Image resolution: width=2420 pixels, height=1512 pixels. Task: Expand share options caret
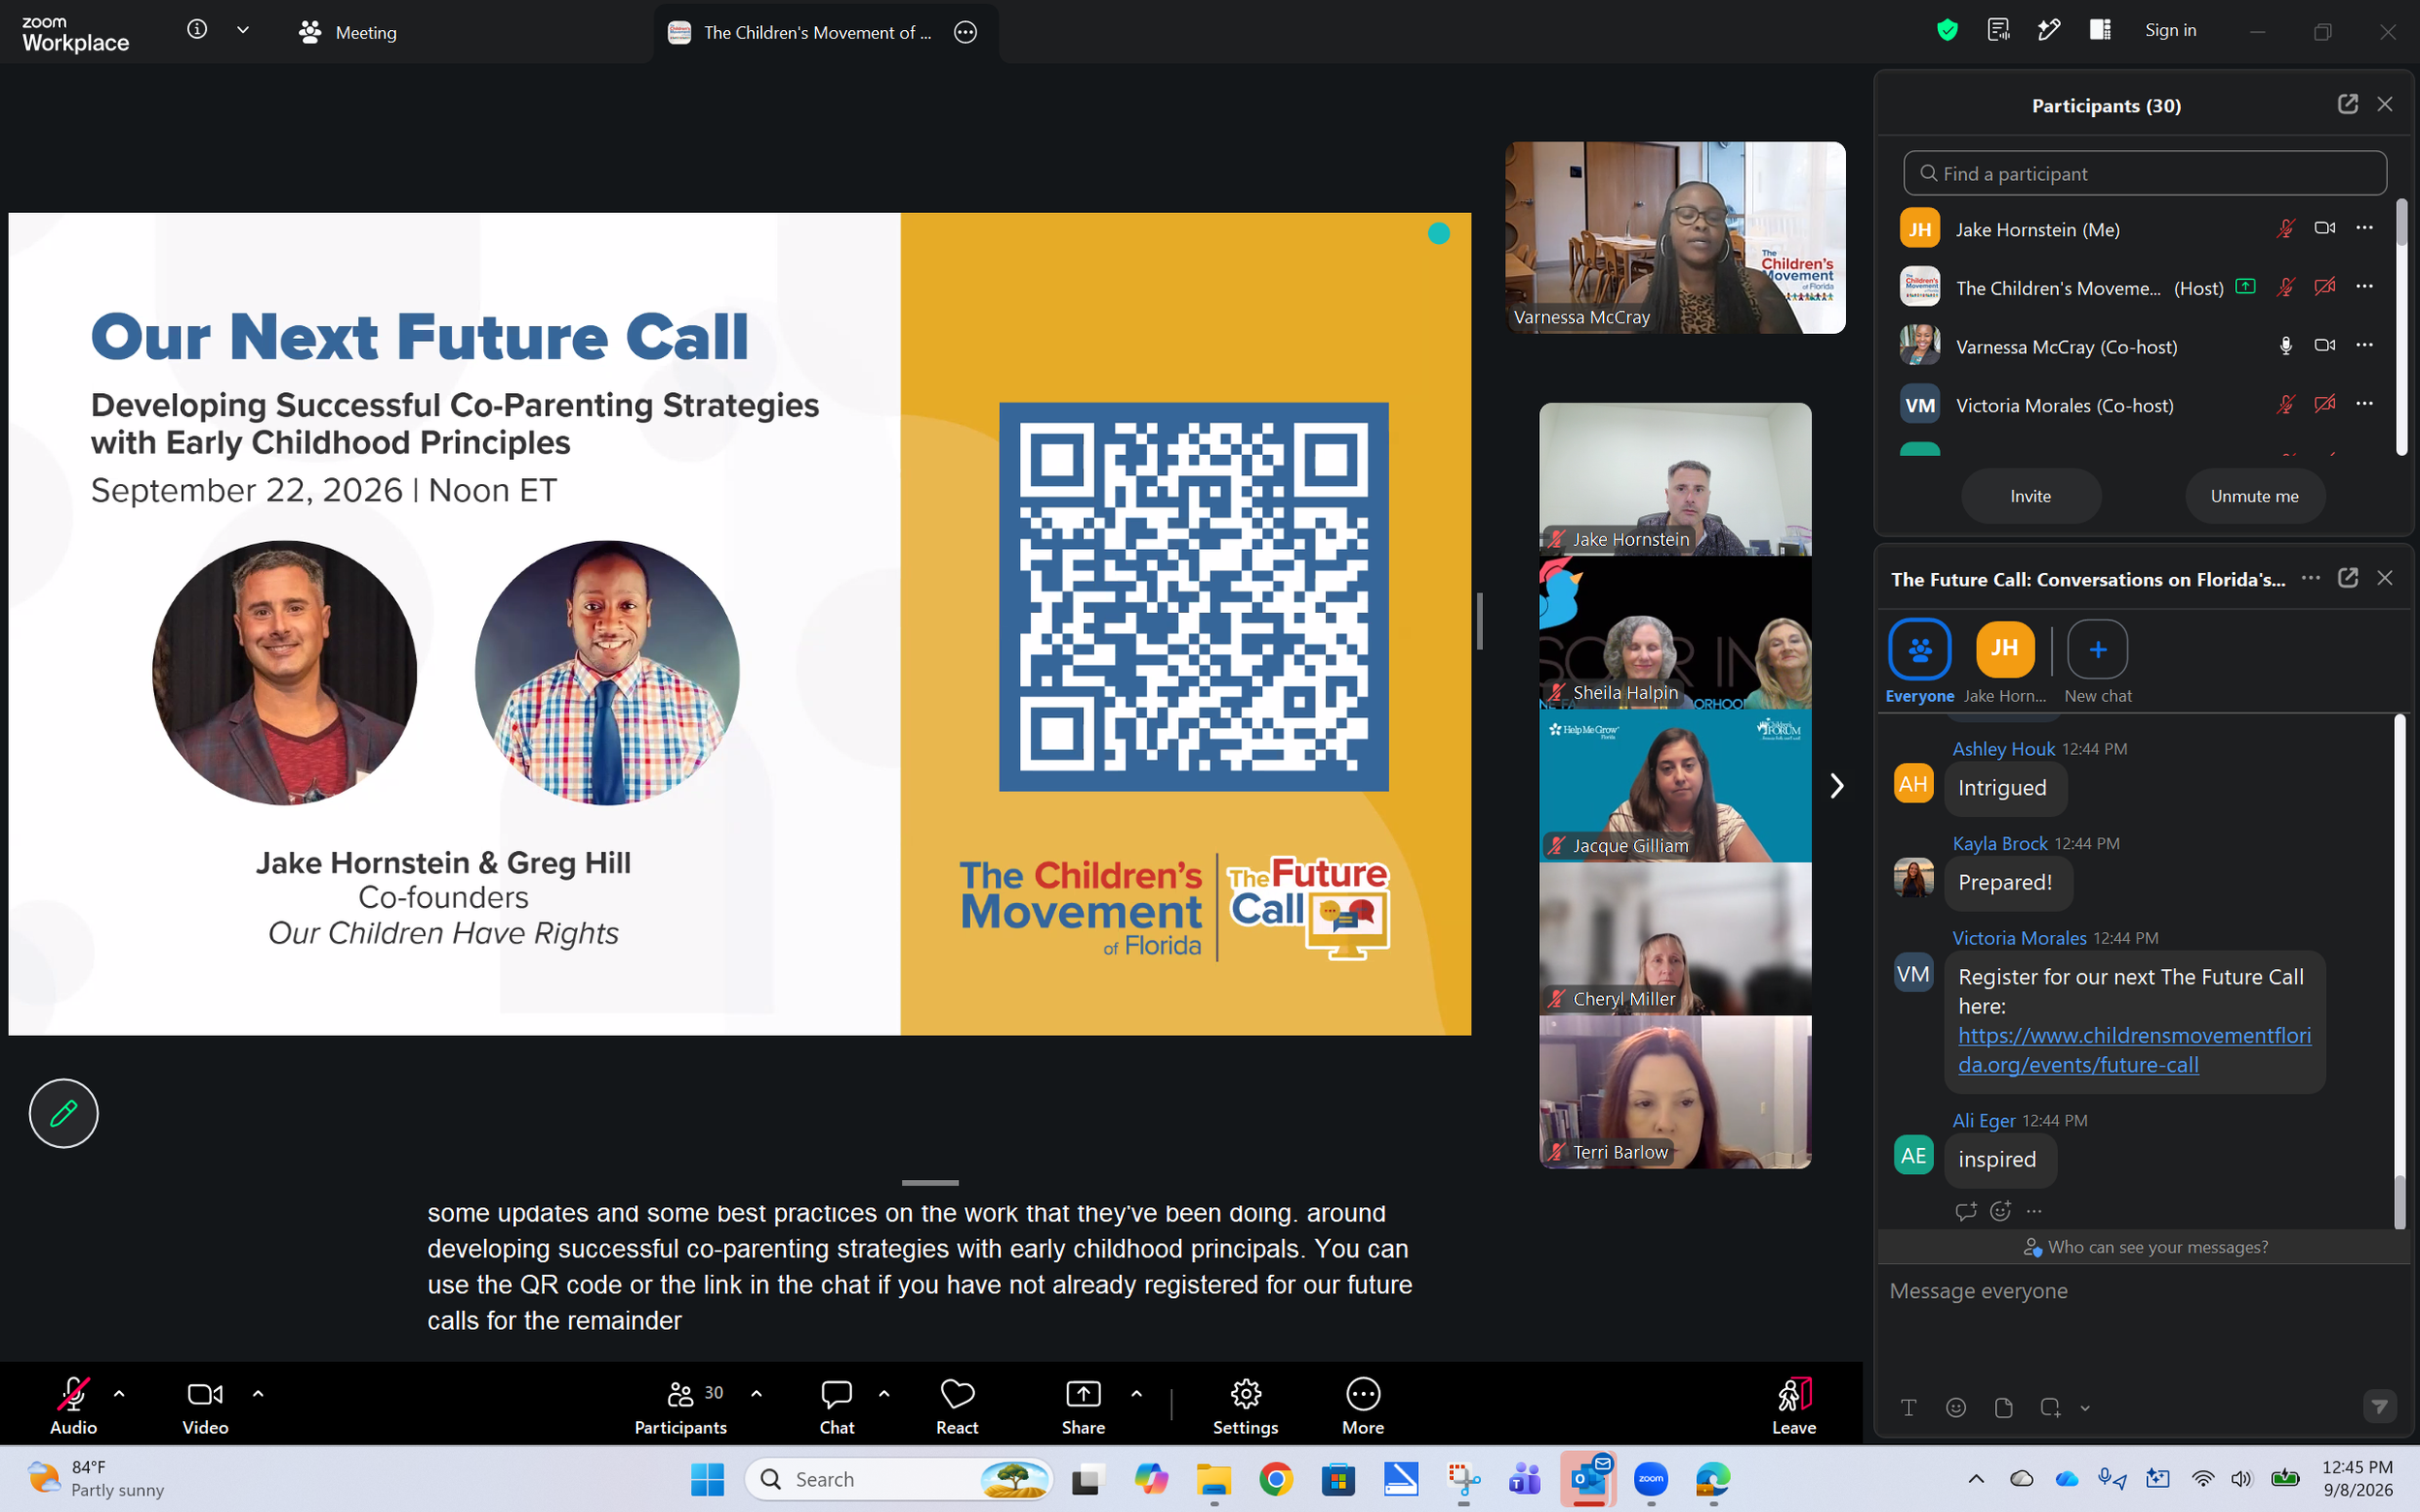(x=1136, y=1393)
